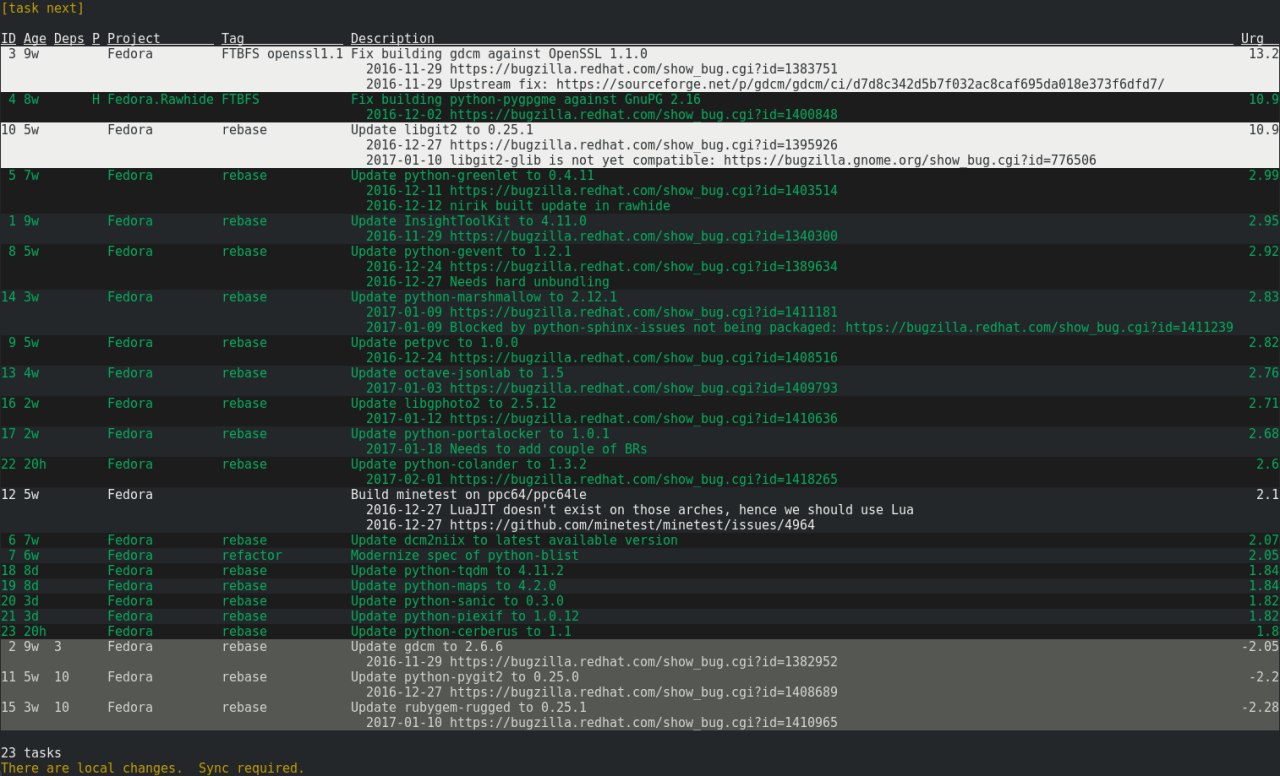Select "Update python-pygit2 to 0.25.0"
The image size is (1280, 776).
point(465,677)
